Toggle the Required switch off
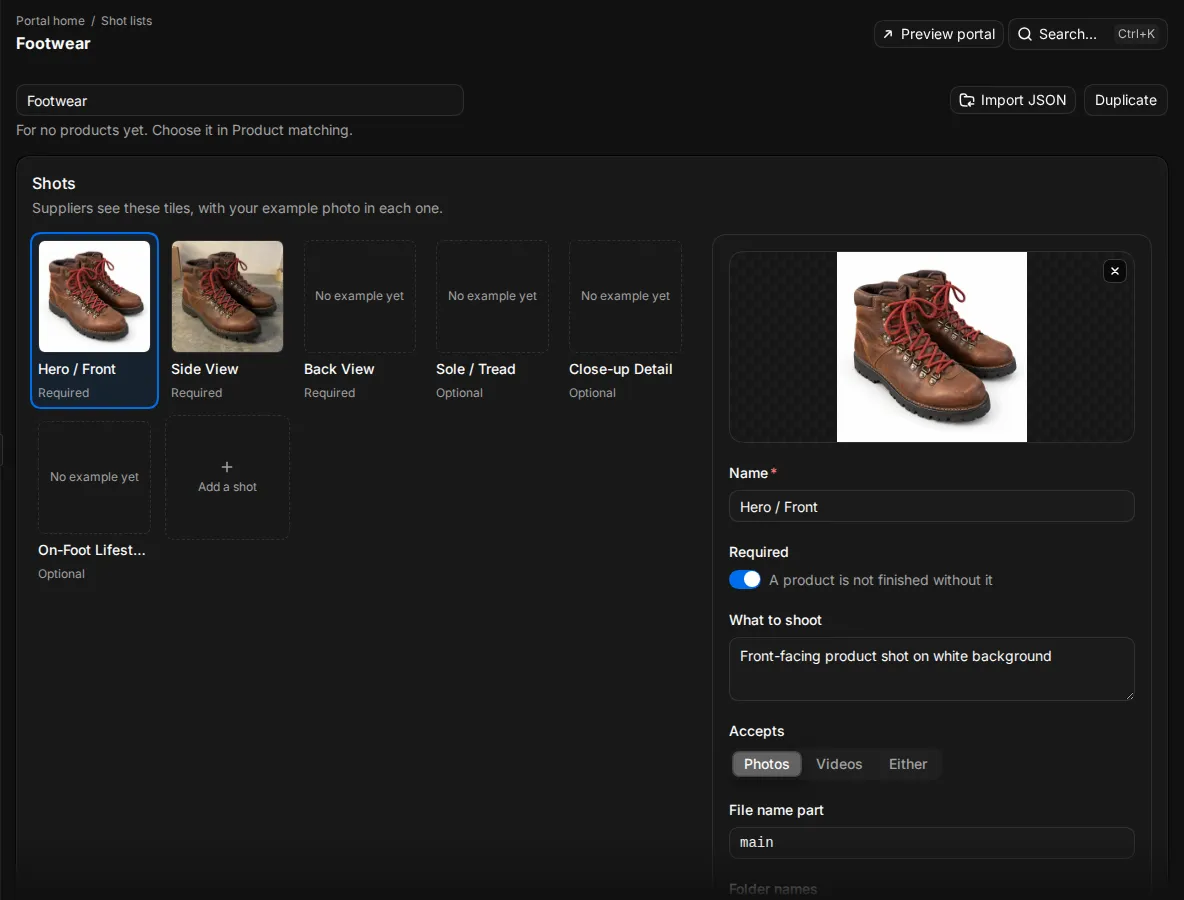This screenshot has width=1184, height=900. (745, 579)
